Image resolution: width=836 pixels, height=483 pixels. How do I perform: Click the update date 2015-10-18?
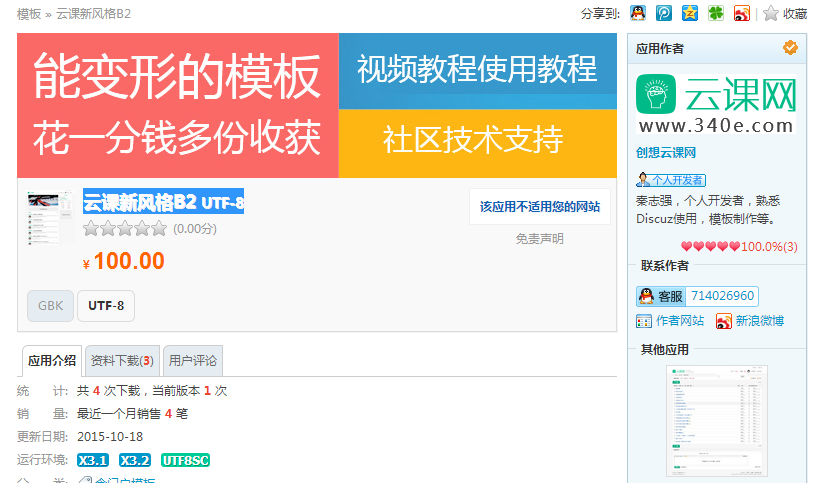pos(110,437)
